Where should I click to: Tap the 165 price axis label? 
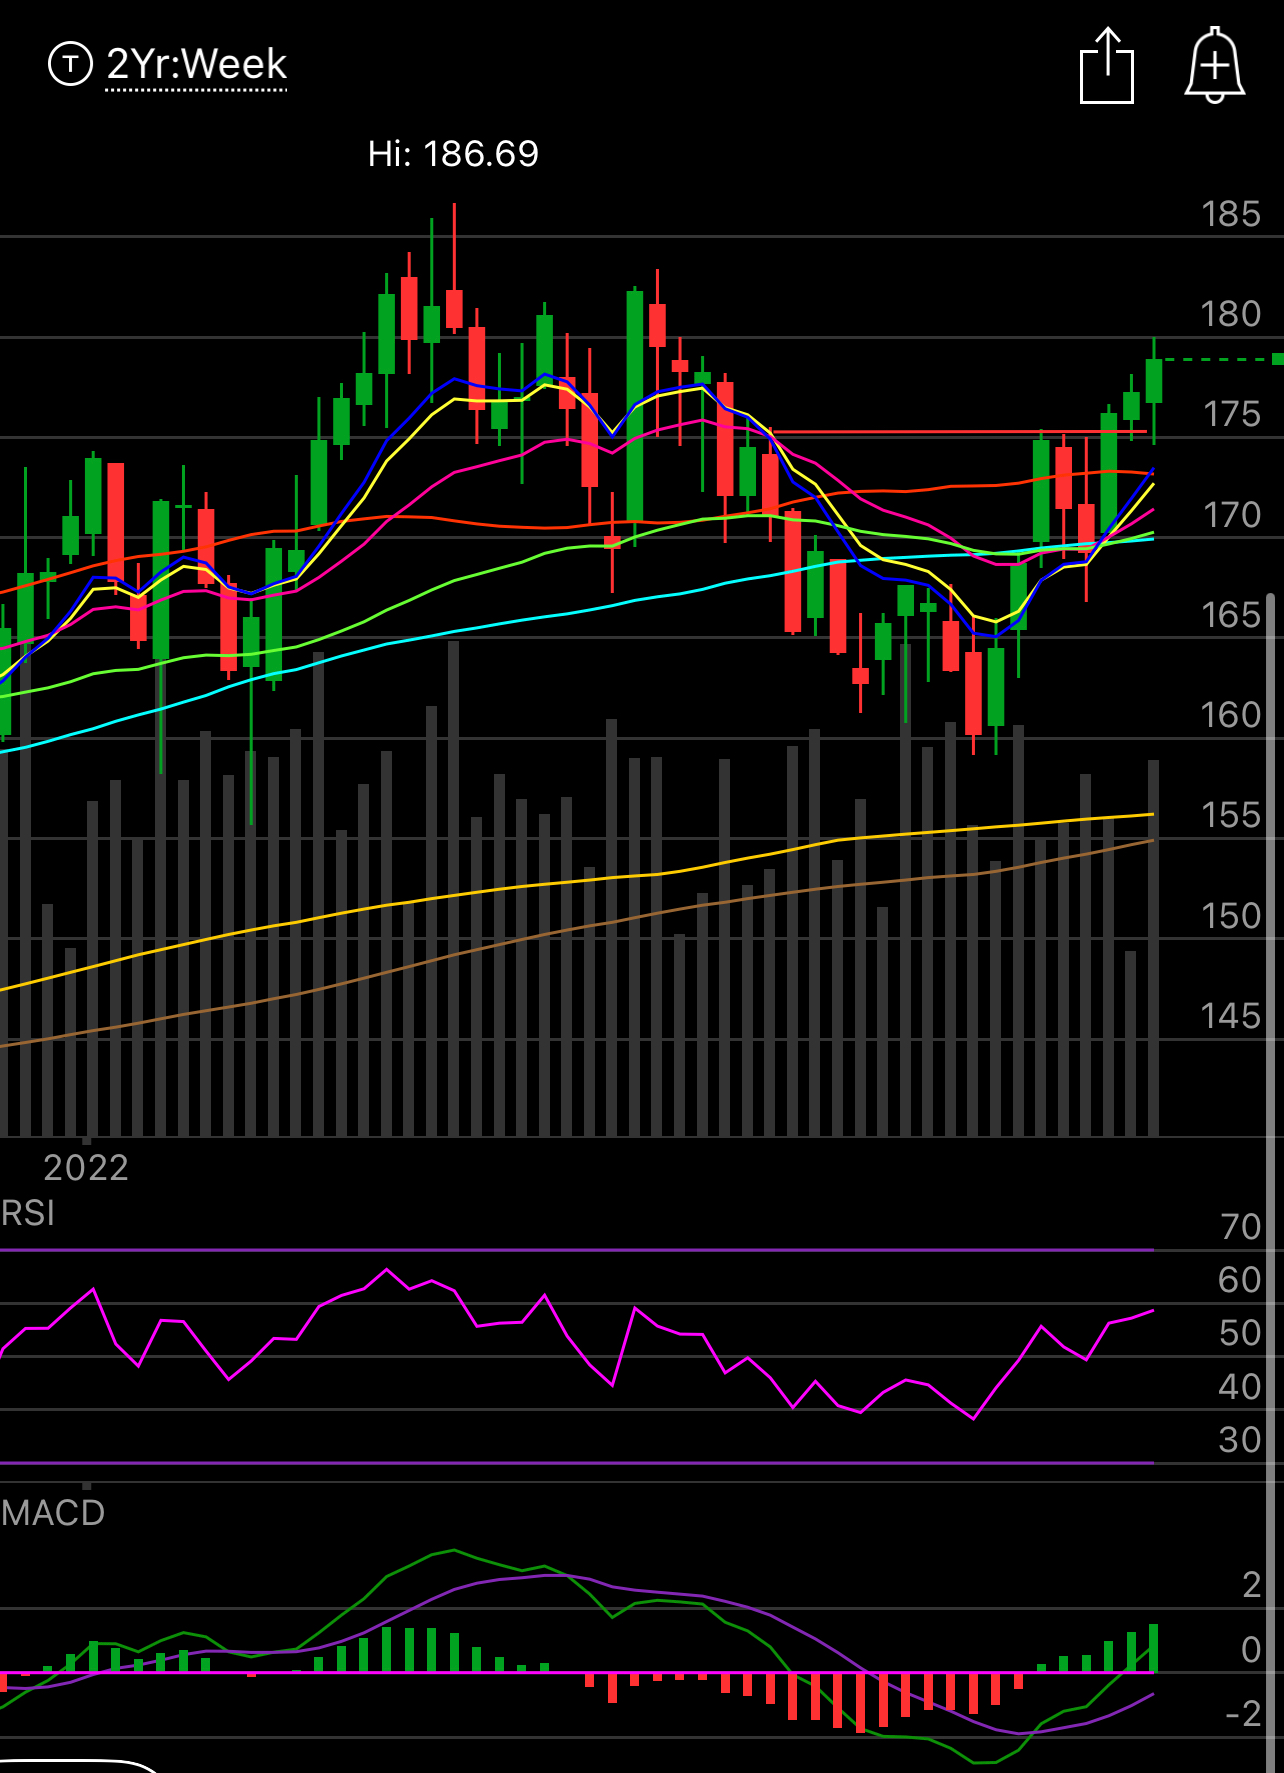(1231, 615)
